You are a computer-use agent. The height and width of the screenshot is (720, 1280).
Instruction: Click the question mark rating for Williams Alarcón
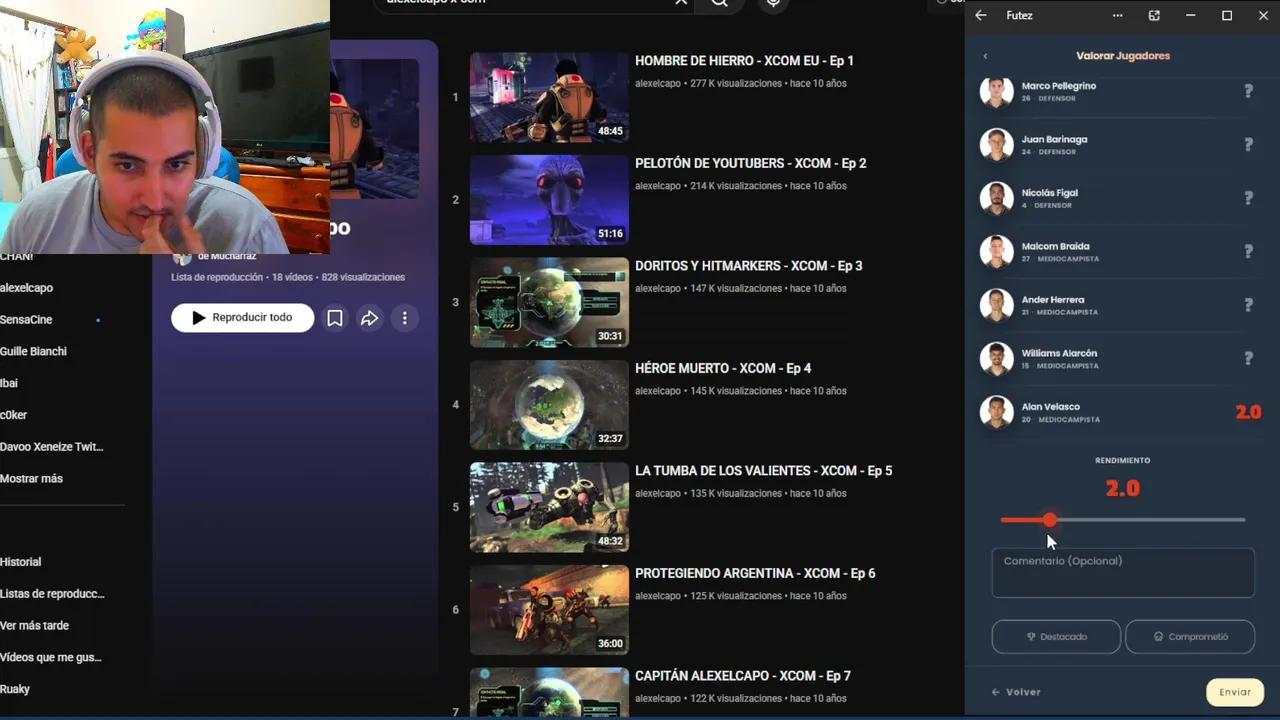click(x=1248, y=359)
